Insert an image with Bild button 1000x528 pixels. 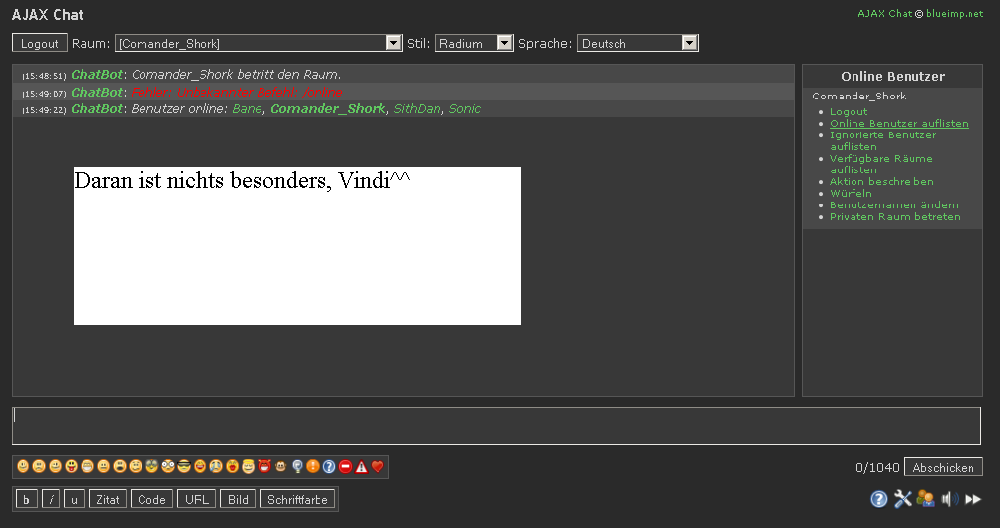pos(239,499)
